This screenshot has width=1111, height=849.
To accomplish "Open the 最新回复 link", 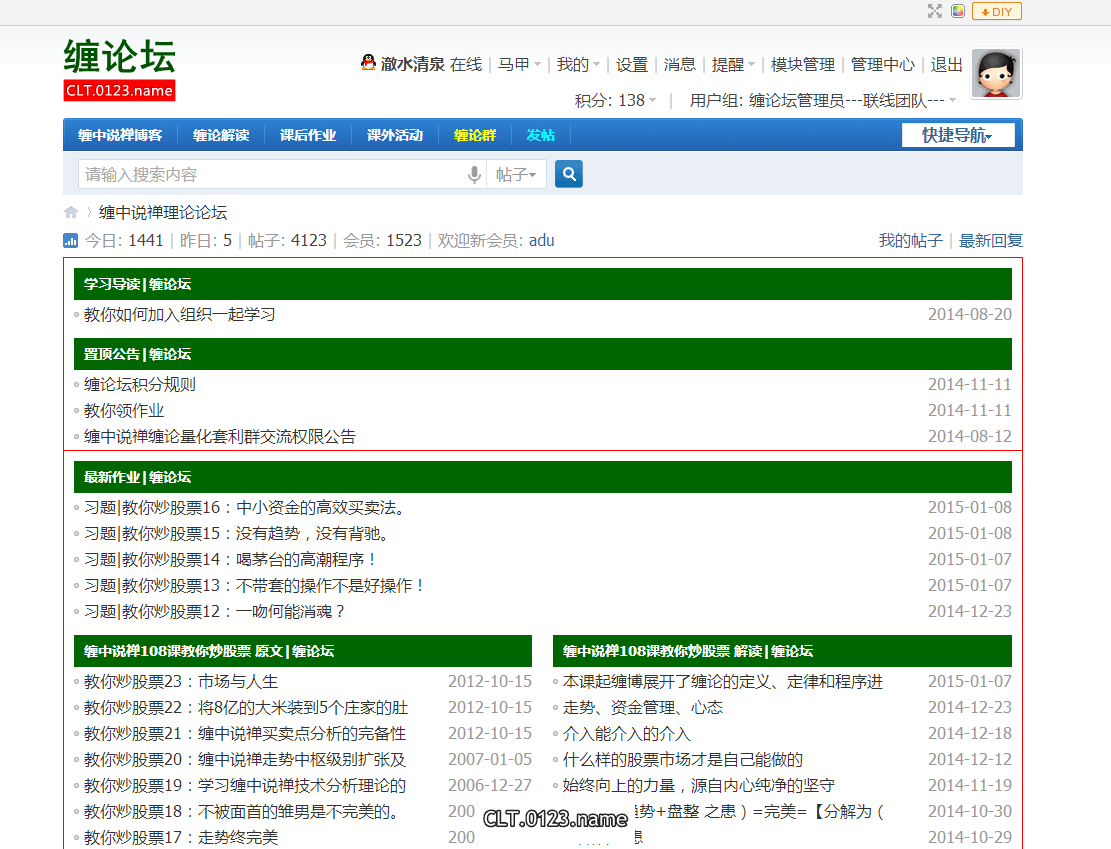I will (990, 240).
